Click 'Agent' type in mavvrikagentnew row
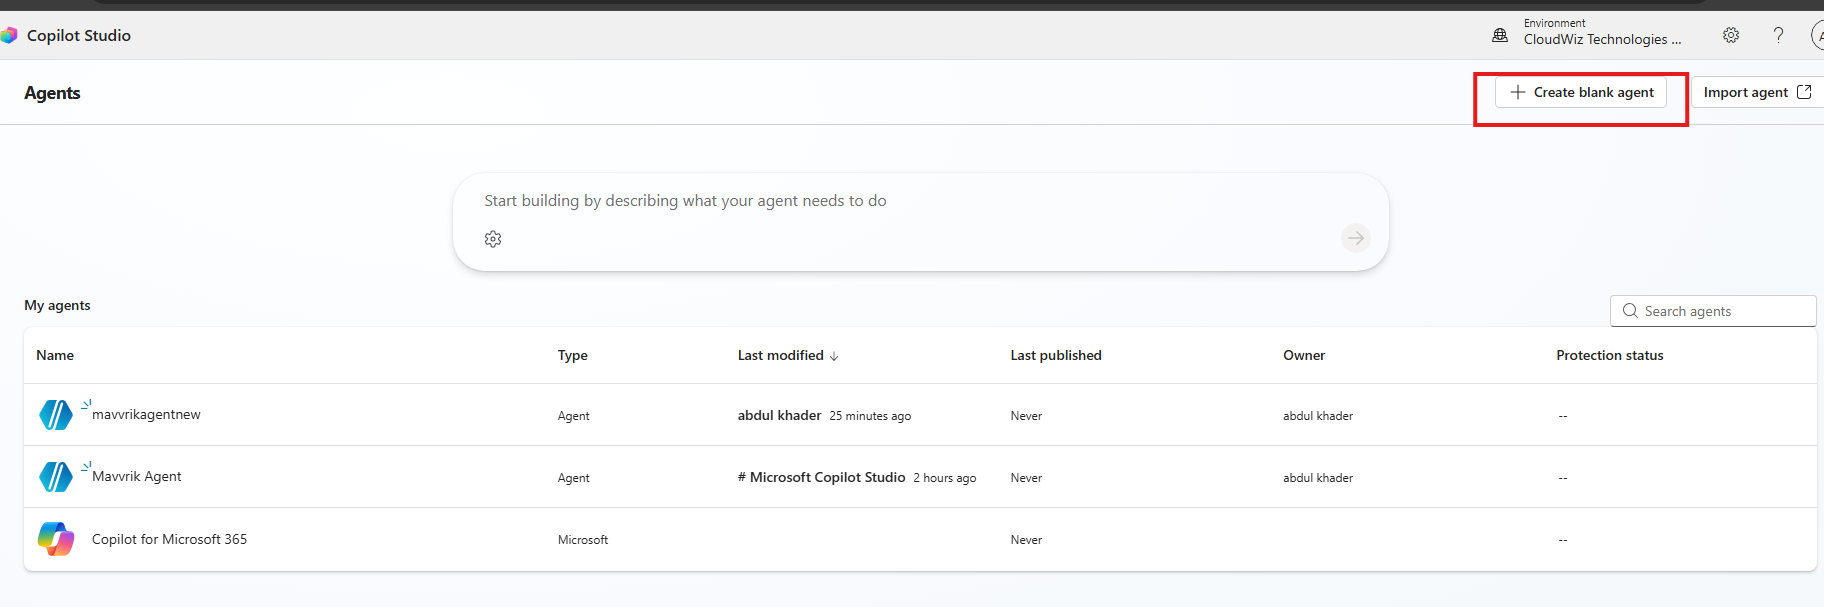Screen dimensions: 1824x607 coord(573,416)
